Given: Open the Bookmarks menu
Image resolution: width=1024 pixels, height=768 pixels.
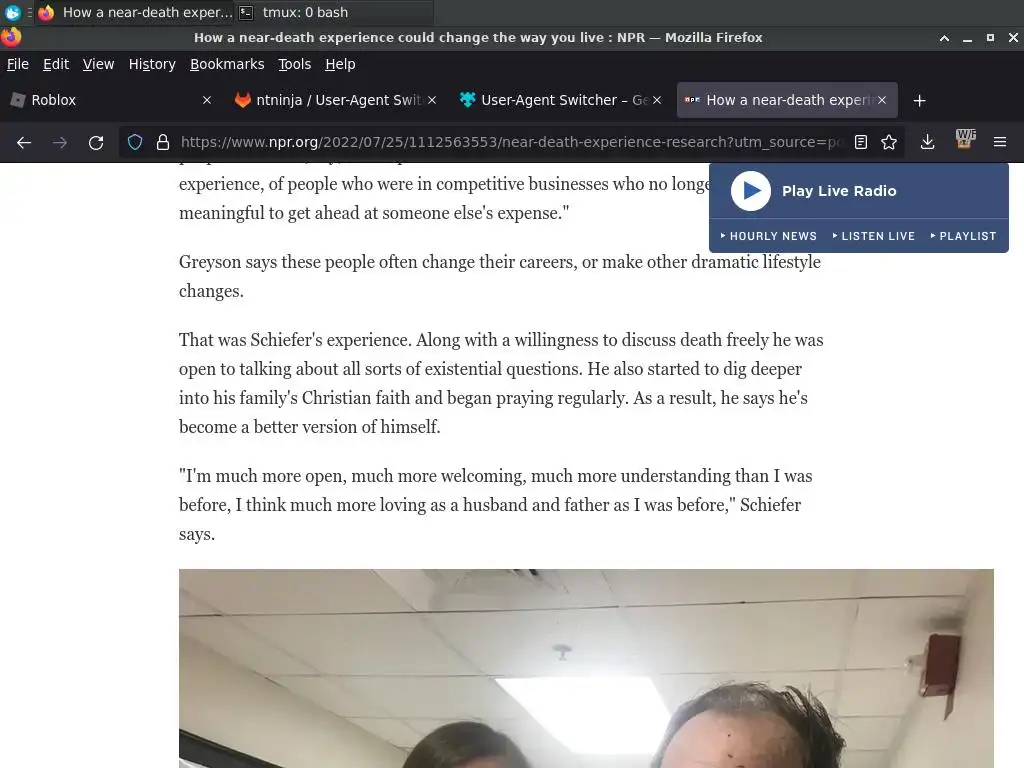Looking at the screenshot, I should 227,64.
